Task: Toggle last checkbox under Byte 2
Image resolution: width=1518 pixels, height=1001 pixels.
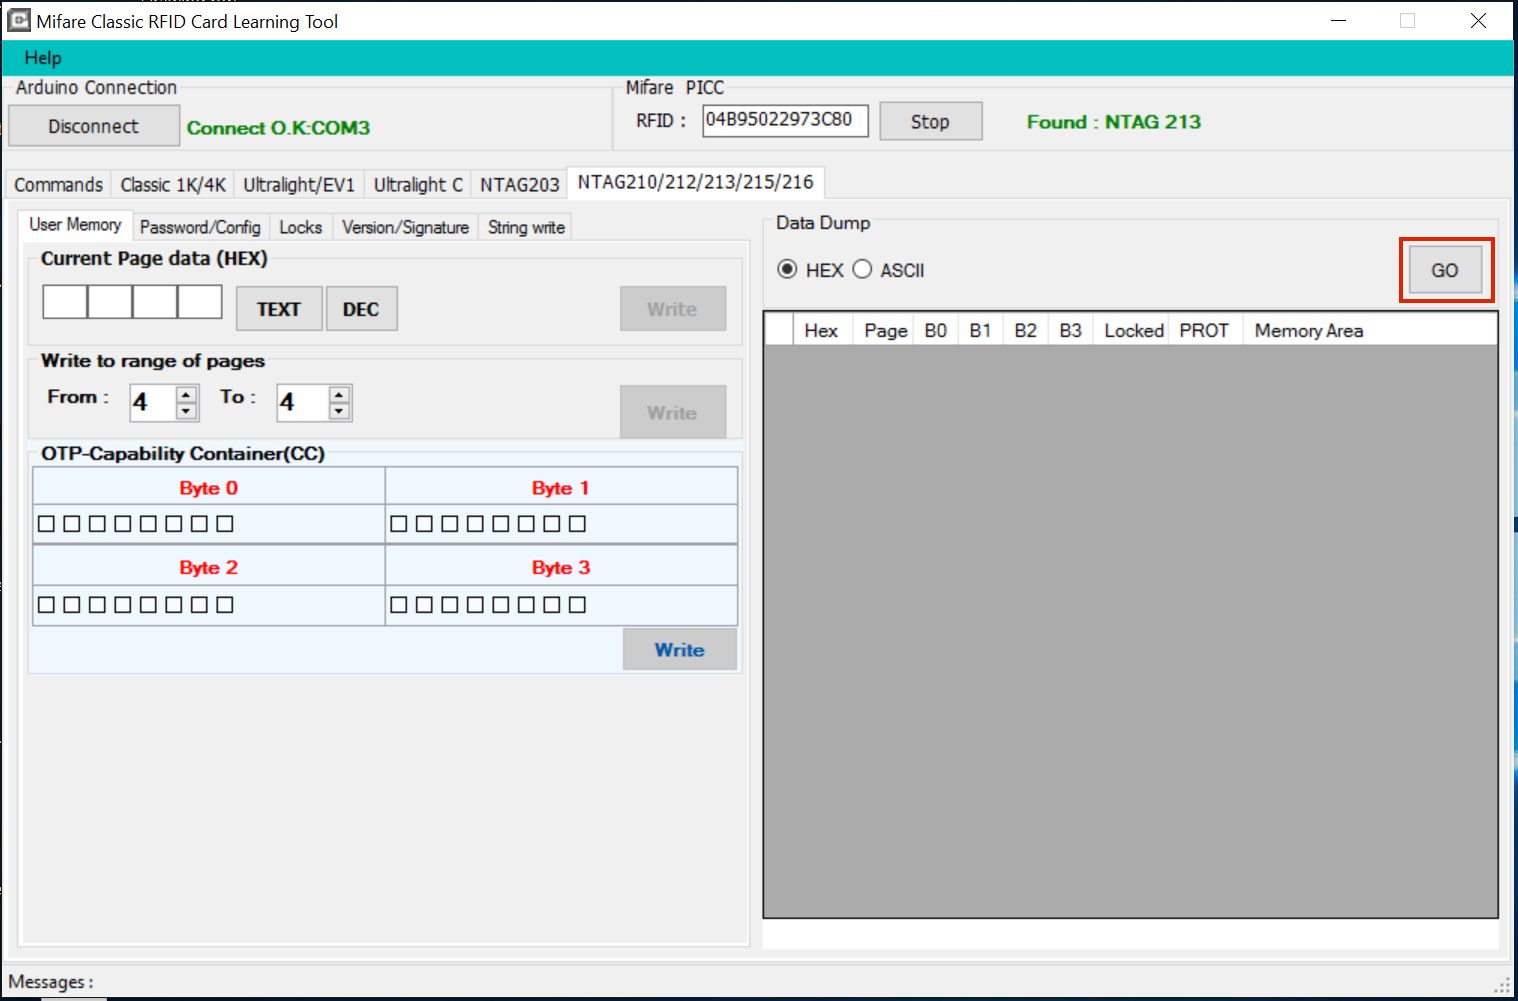Action: [x=225, y=604]
